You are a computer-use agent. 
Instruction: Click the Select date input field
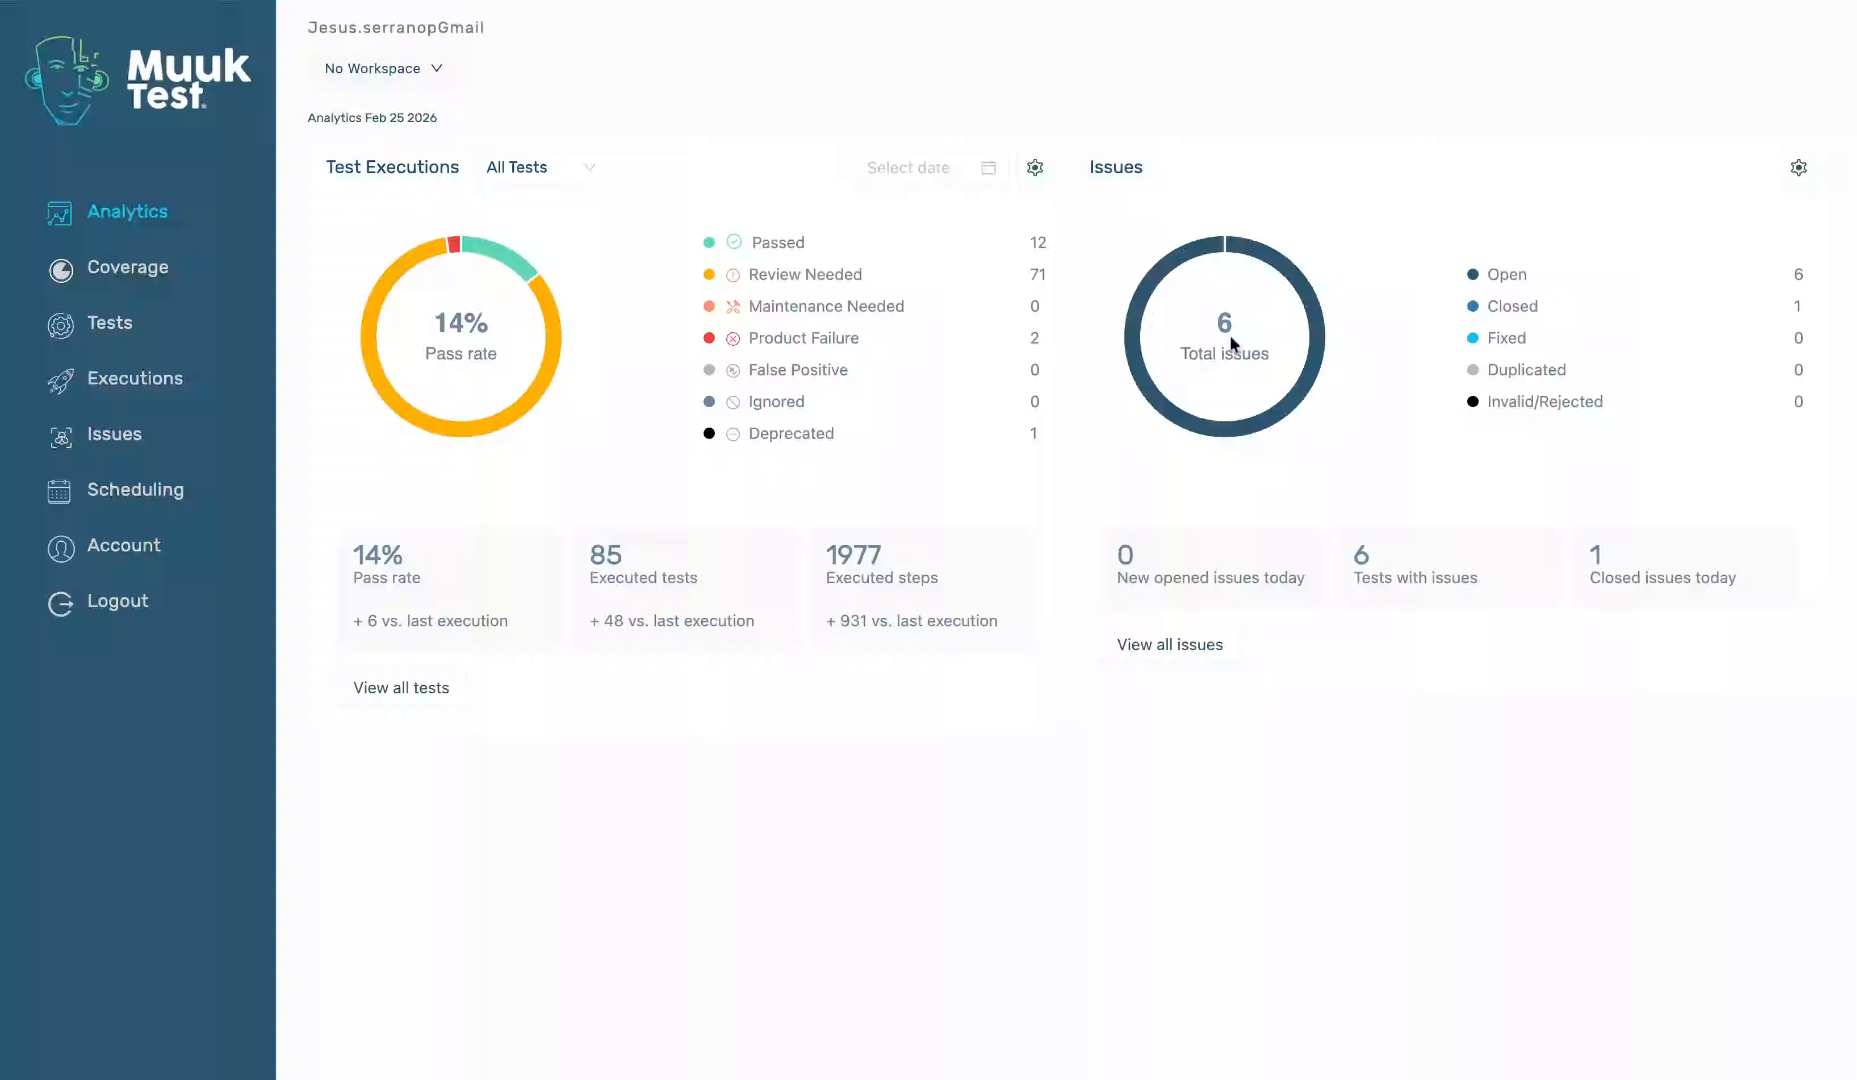pos(908,168)
